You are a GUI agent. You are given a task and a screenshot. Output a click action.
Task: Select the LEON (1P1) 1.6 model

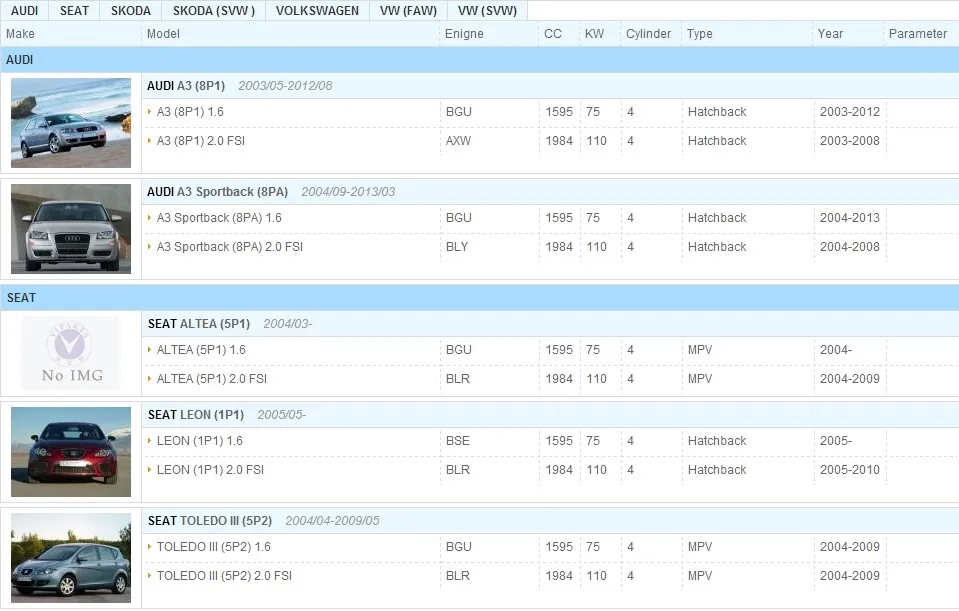click(x=199, y=440)
